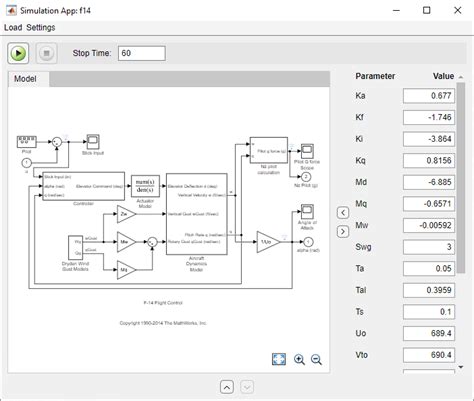Select the Pilot G force Scope block
Image resolution: width=474 pixels, height=401 pixels.
[x=307, y=151]
